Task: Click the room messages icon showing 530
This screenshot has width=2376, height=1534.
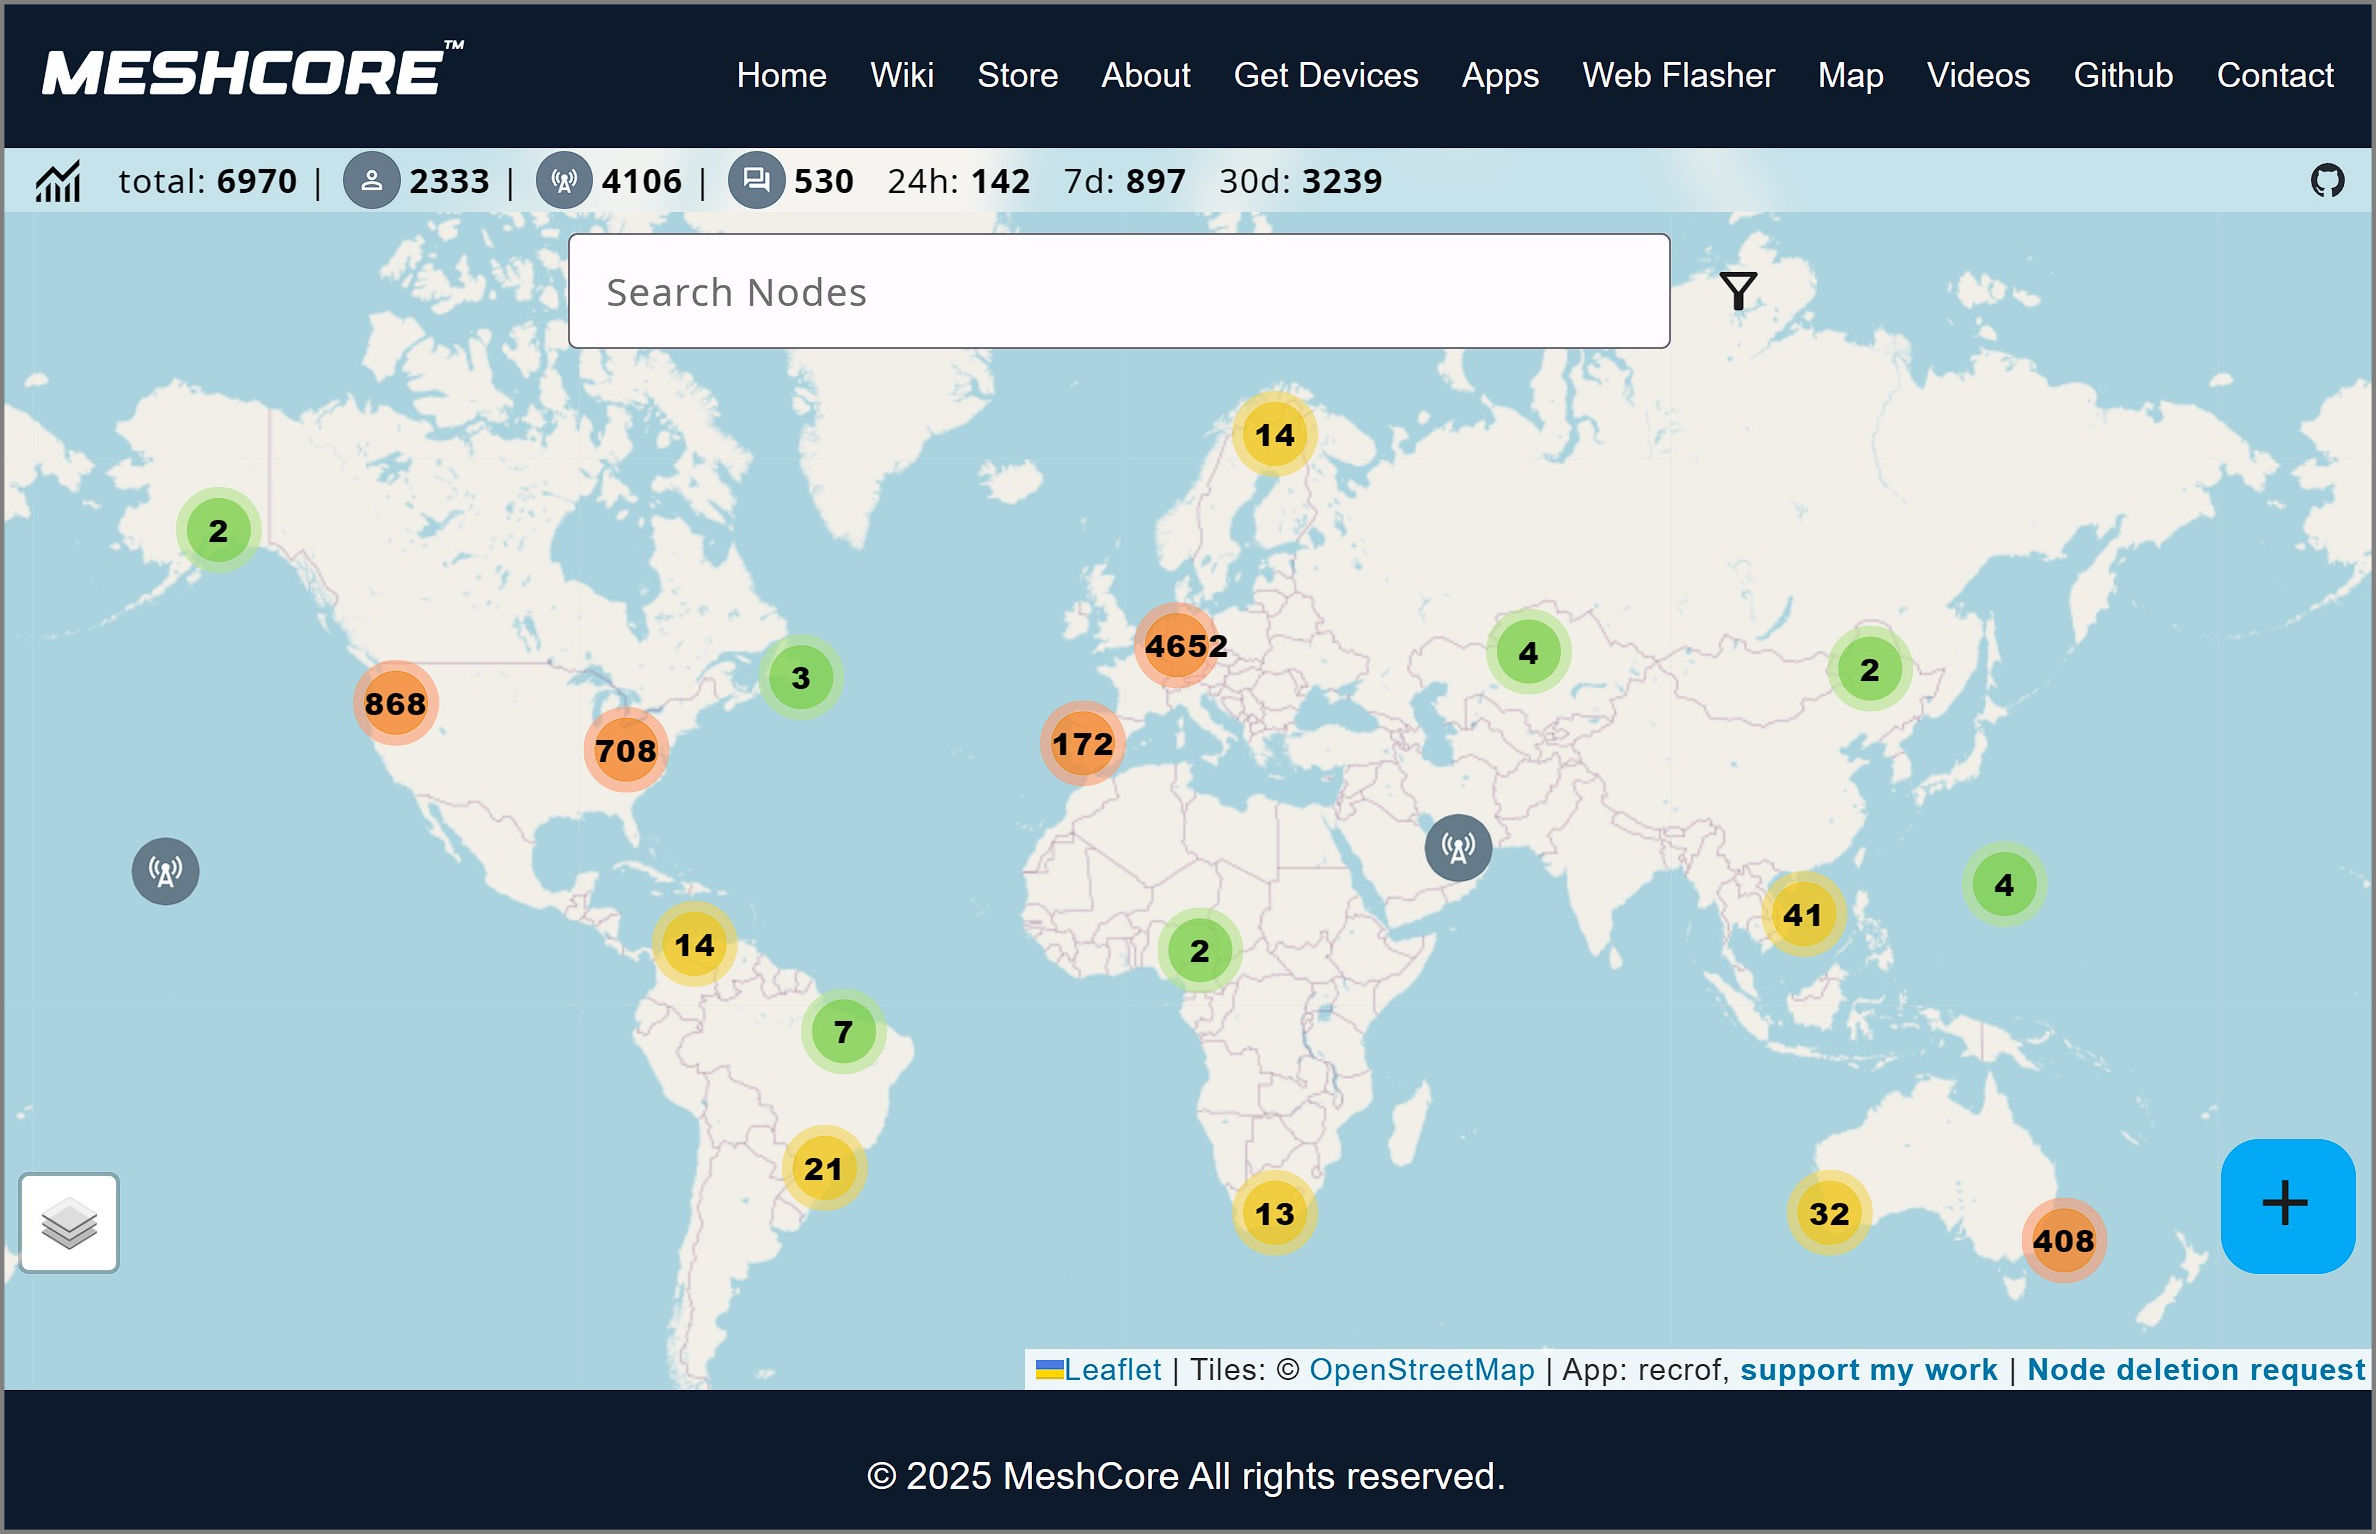Action: [757, 181]
